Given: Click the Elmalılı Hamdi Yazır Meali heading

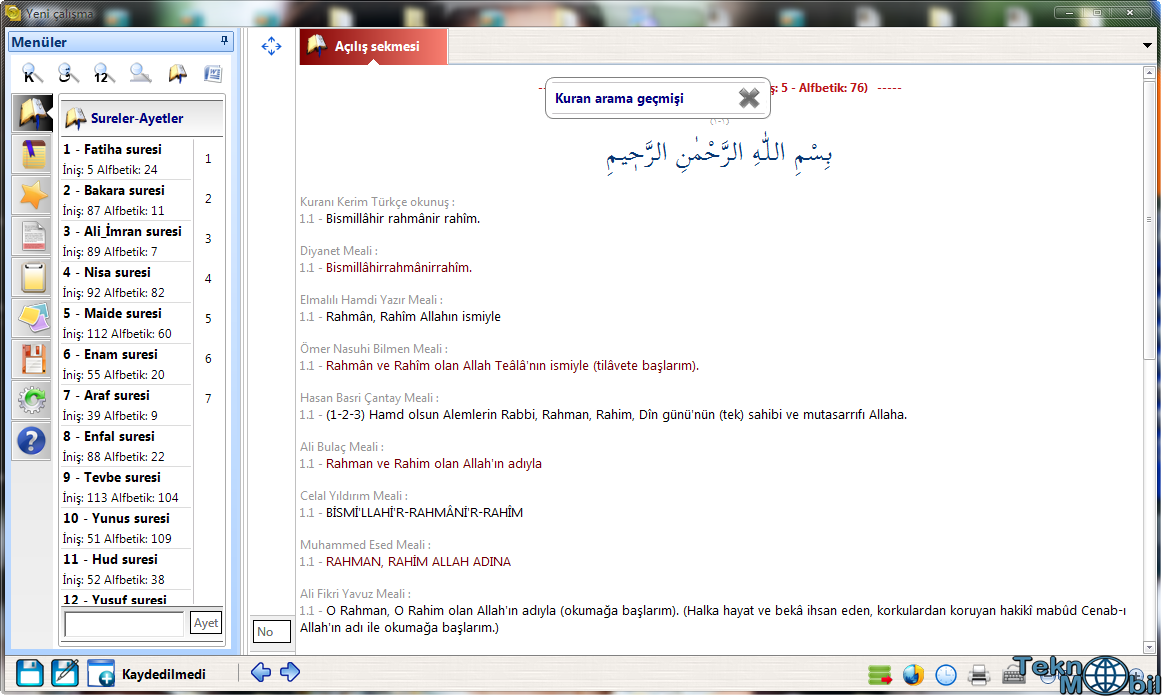Looking at the screenshot, I should [371, 299].
